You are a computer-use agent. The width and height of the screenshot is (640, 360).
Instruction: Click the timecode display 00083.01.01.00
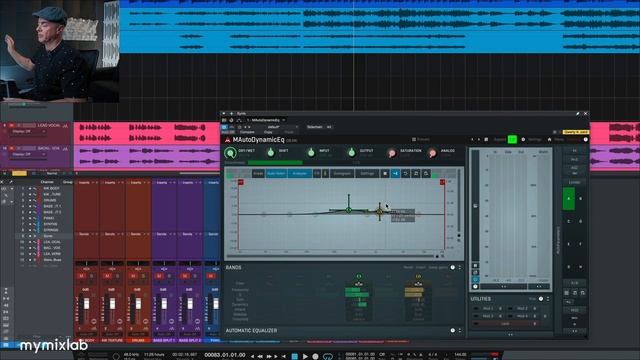[225, 355]
